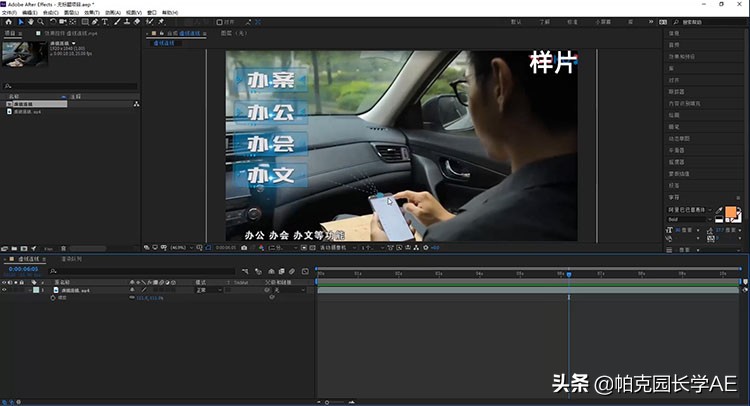Click the new folder icon in Project panel
750x406 pixels.
click(14, 249)
